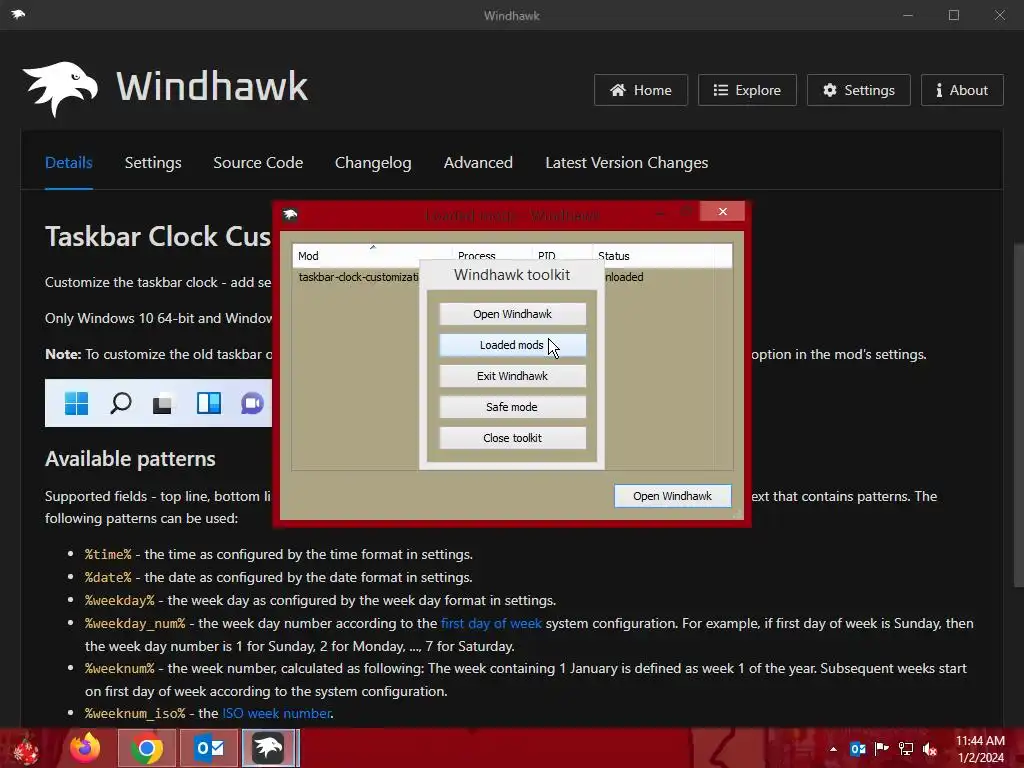Viewport: 1024px width, 768px height.
Task: Open Windhawk Settings from the header
Action: (858, 90)
